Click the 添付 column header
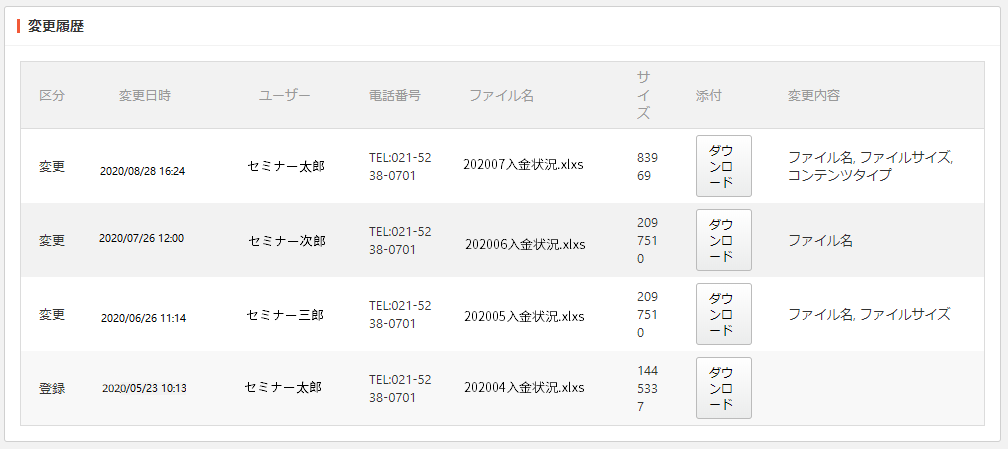Screen dimensions: 1008x449 pos(708,96)
